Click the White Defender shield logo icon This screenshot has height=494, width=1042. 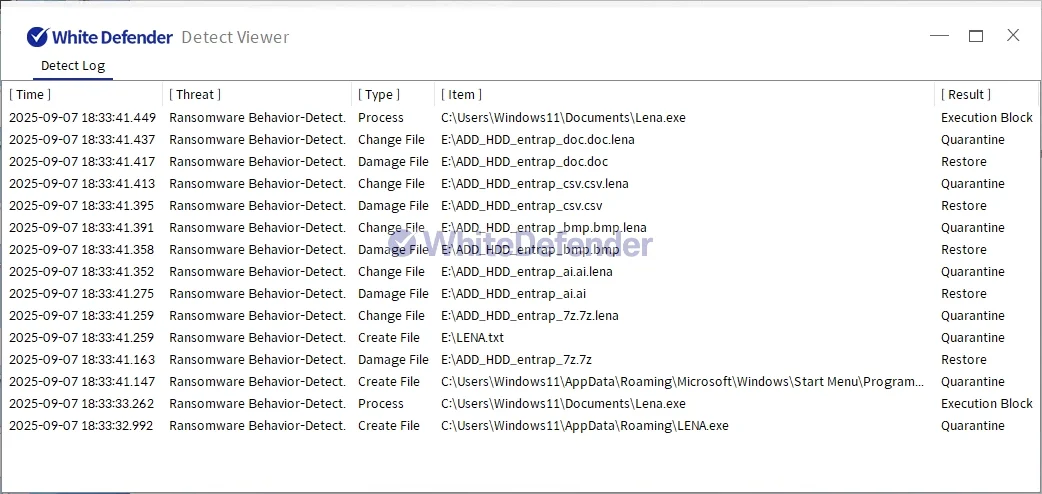[37, 37]
